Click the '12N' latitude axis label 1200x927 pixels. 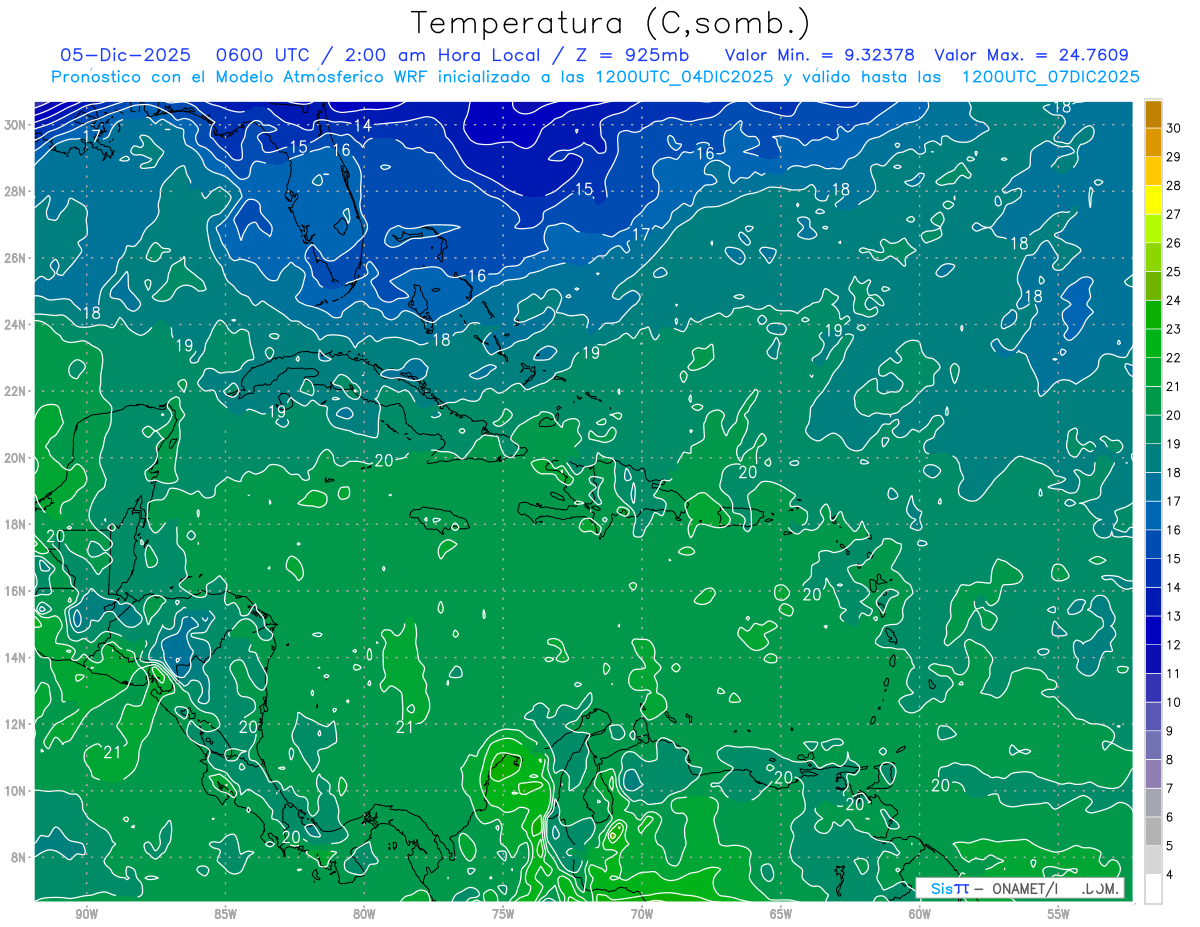point(17,724)
